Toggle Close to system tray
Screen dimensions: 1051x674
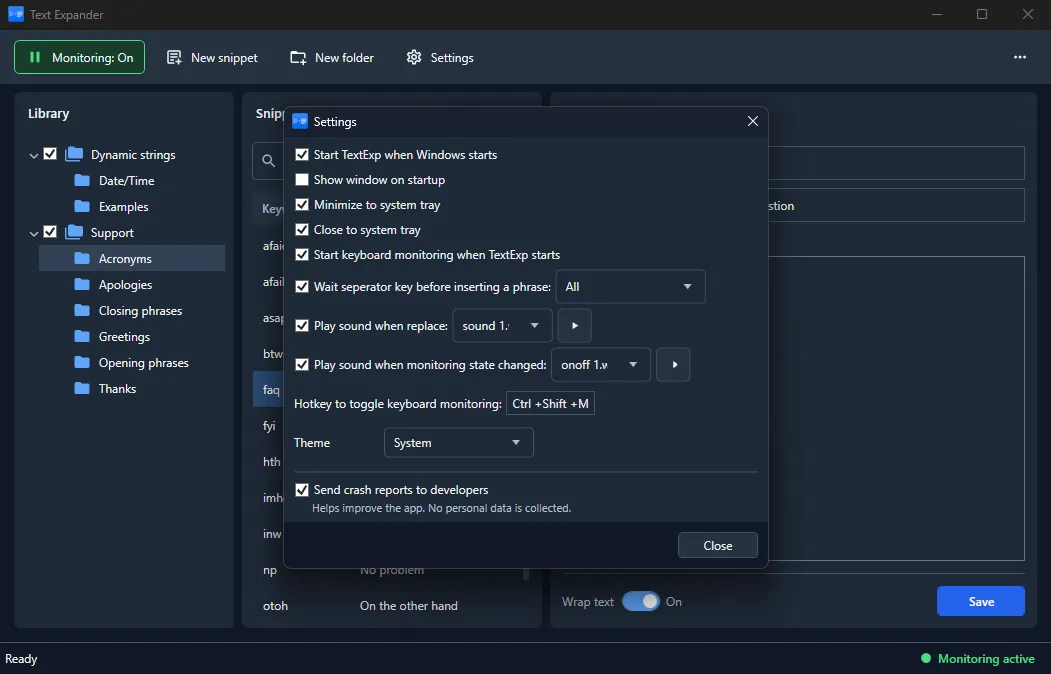pyautogui.click(x=302, y=230)
